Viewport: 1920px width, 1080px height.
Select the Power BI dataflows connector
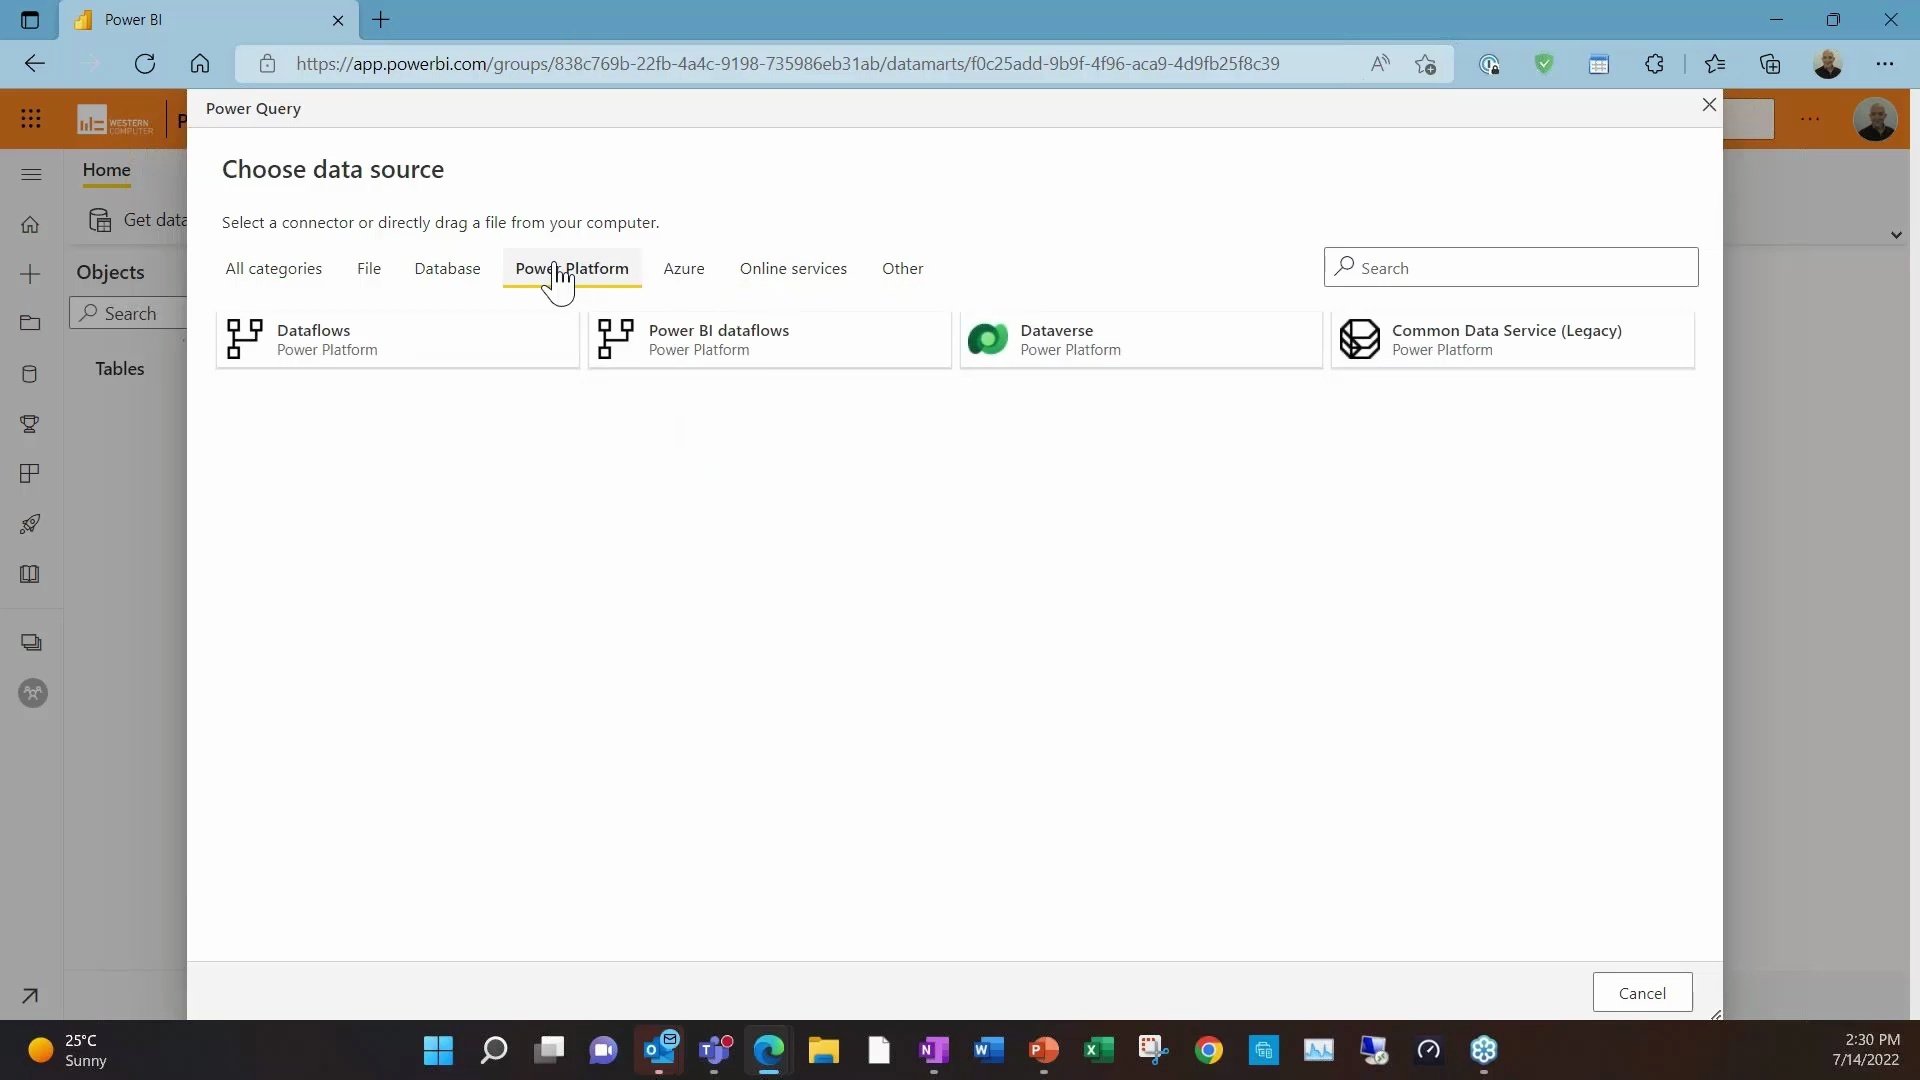(x=769, y=339)
